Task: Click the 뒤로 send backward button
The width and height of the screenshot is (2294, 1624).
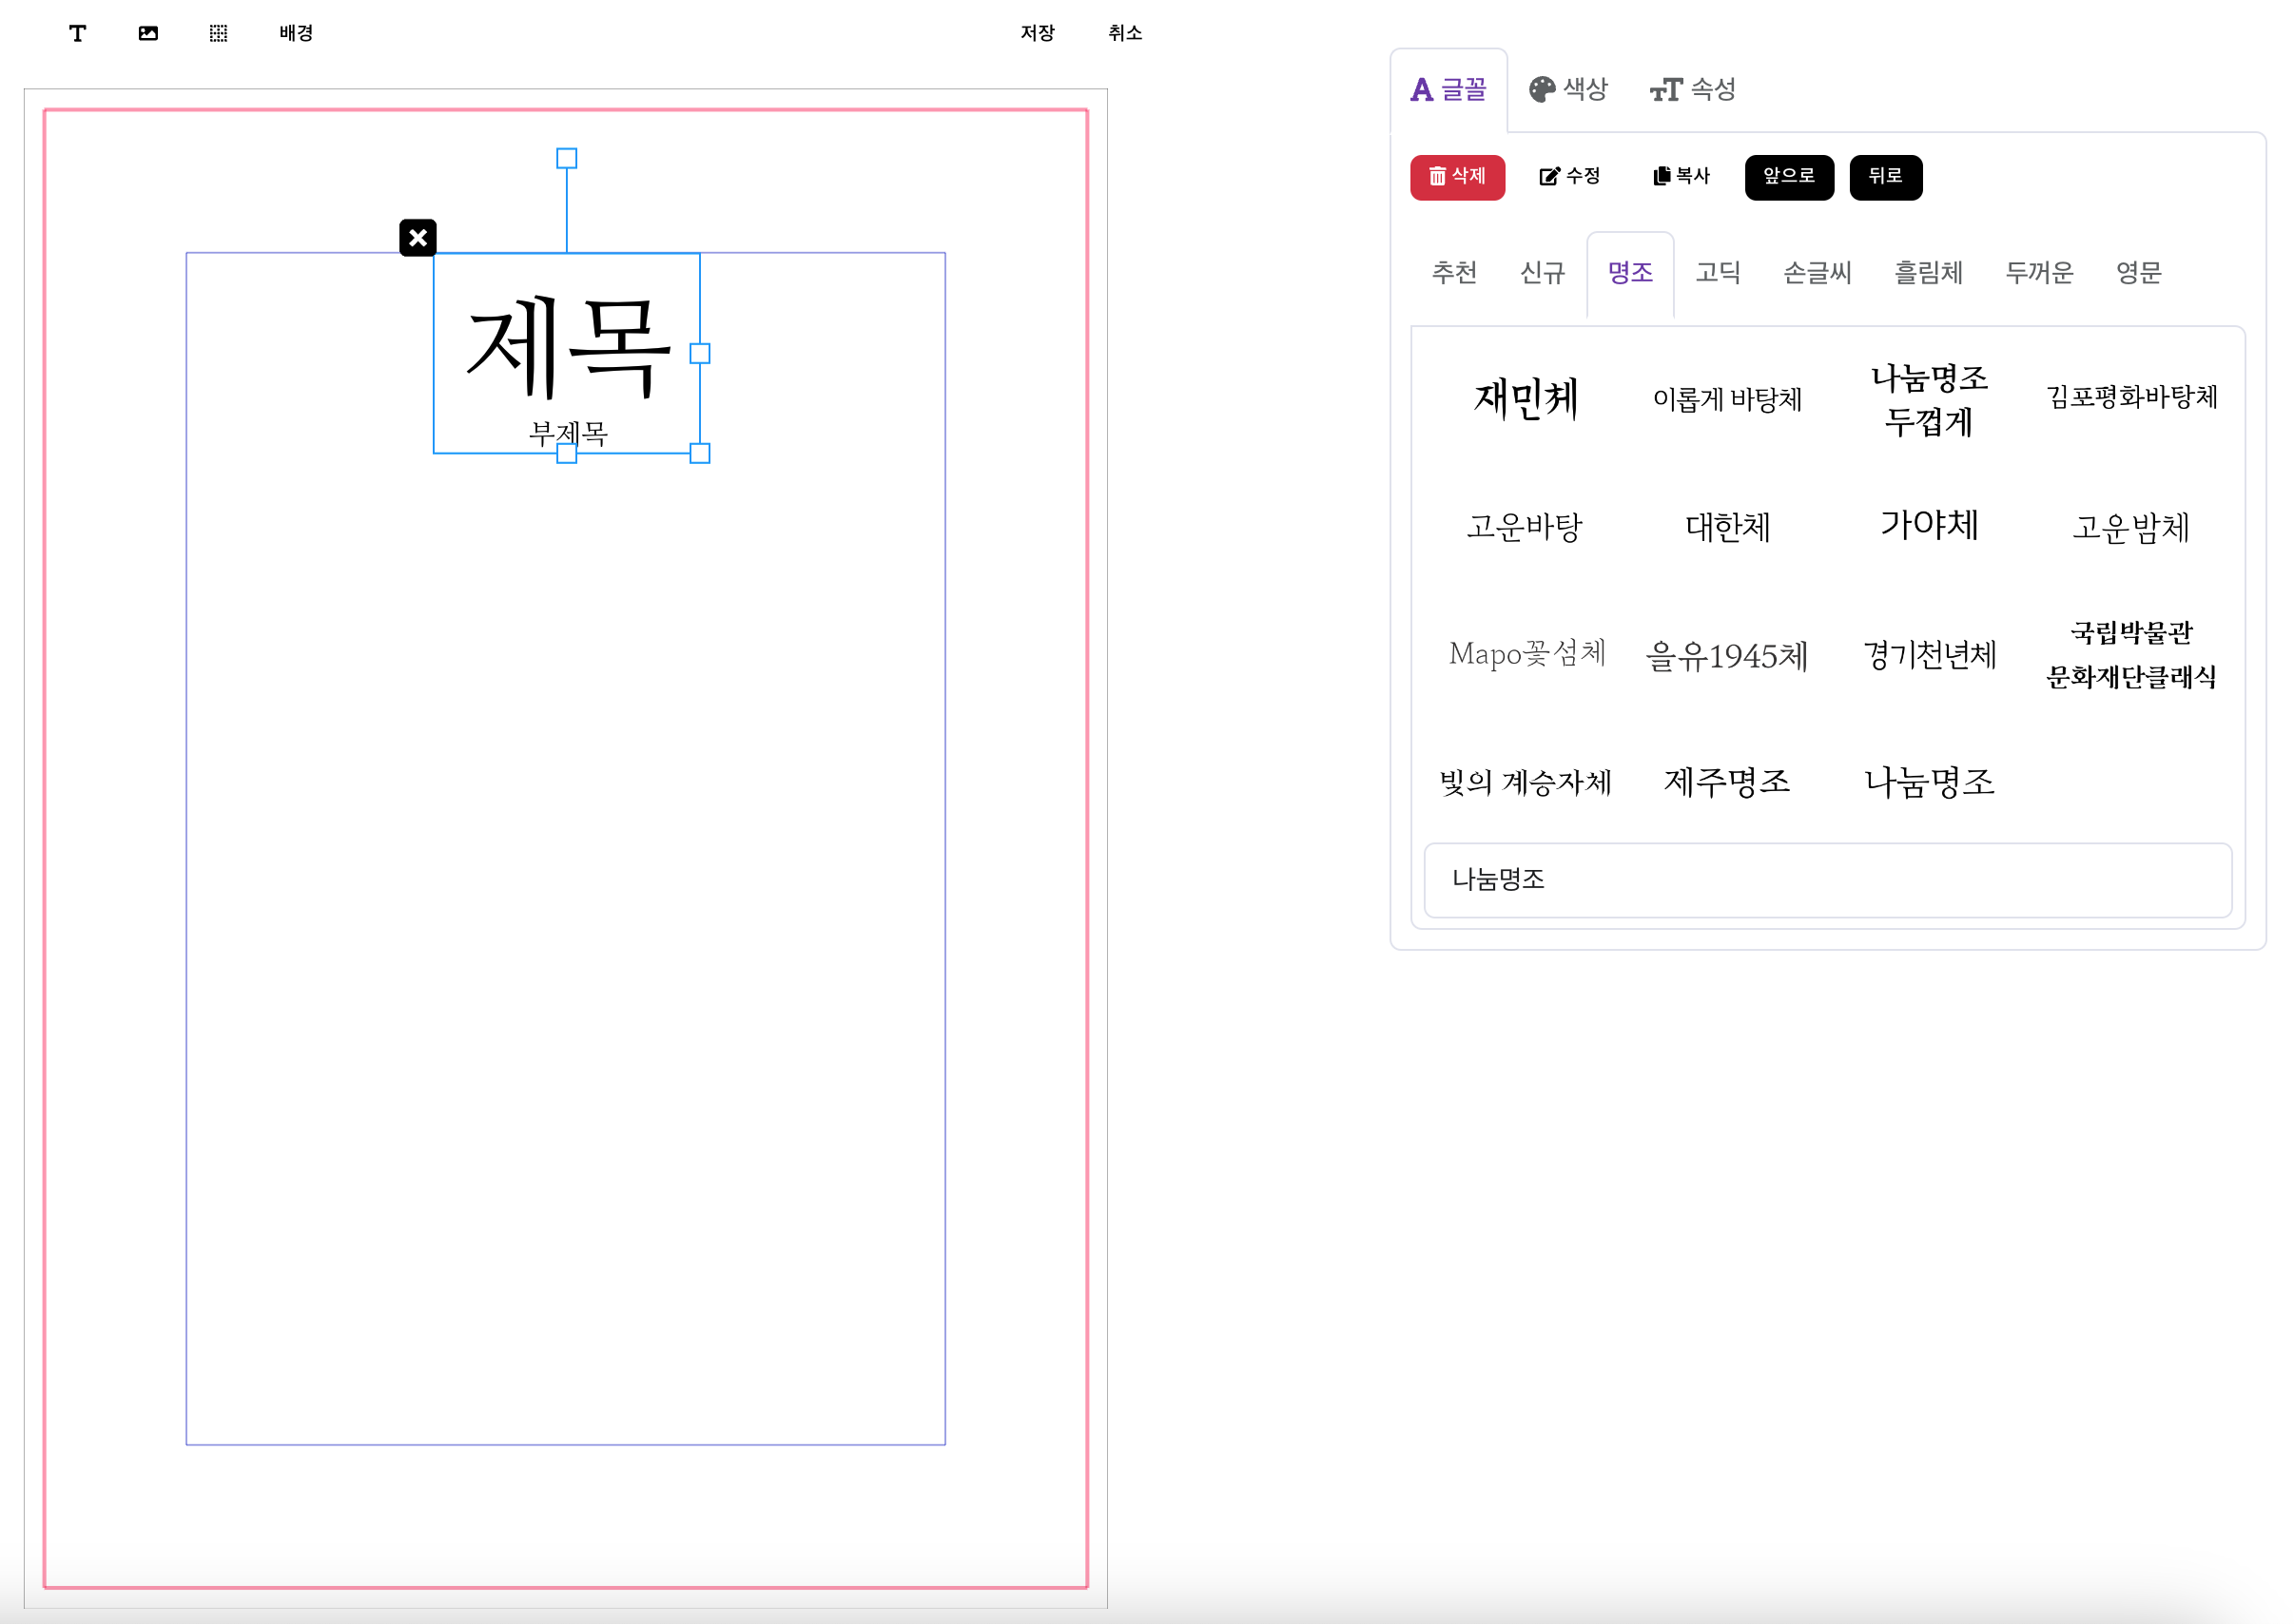Action: coord(1884,177)
